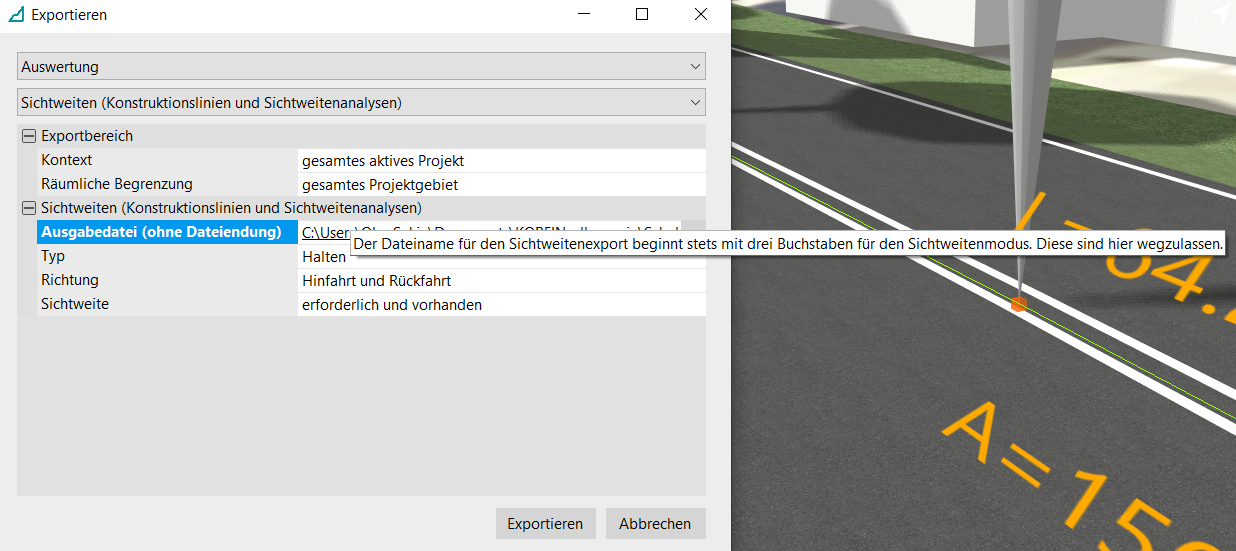
Task: Click the orange station marker on road
Action: (x=1018, y=303)
